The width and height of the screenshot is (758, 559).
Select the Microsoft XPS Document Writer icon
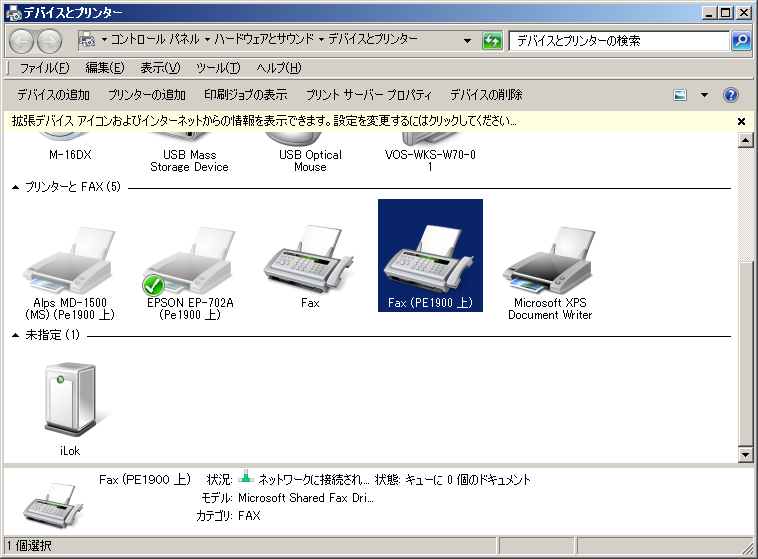550,262
